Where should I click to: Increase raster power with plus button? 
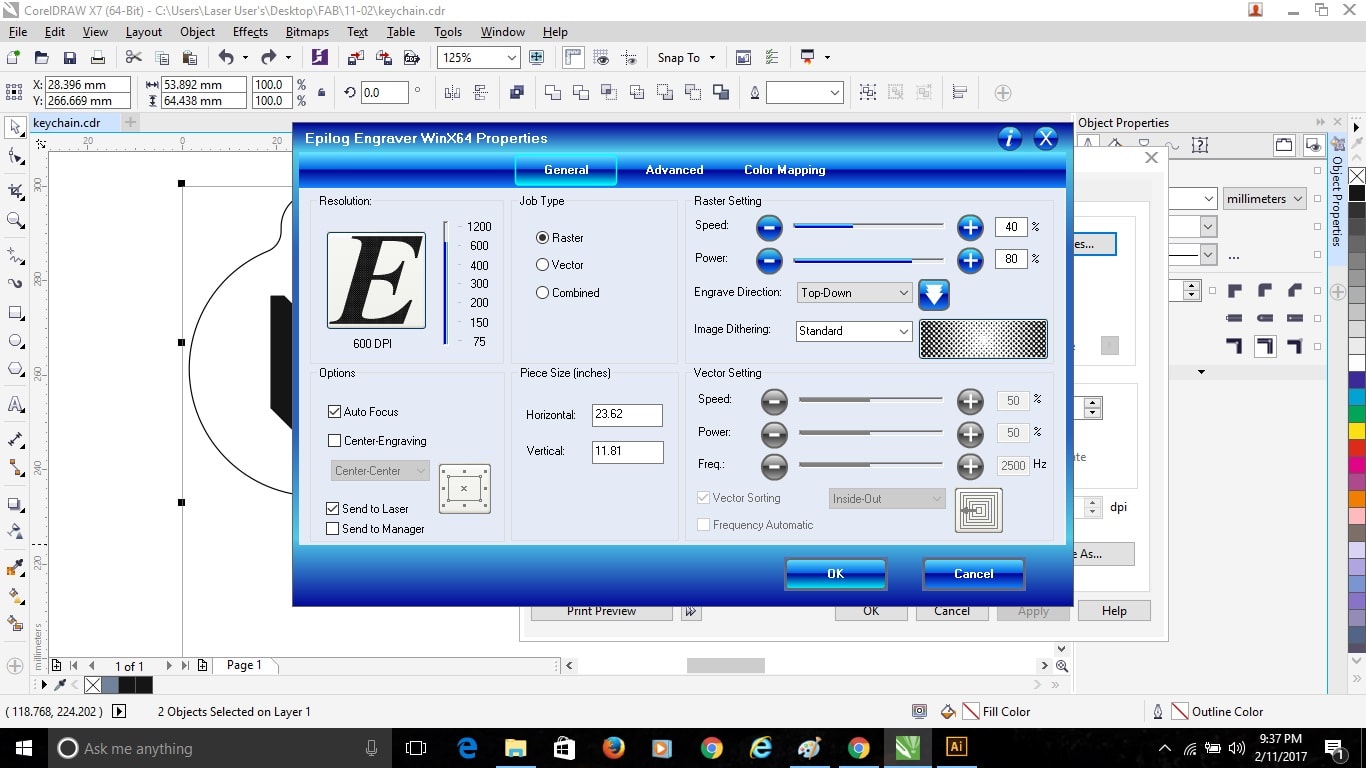point(970,261)
